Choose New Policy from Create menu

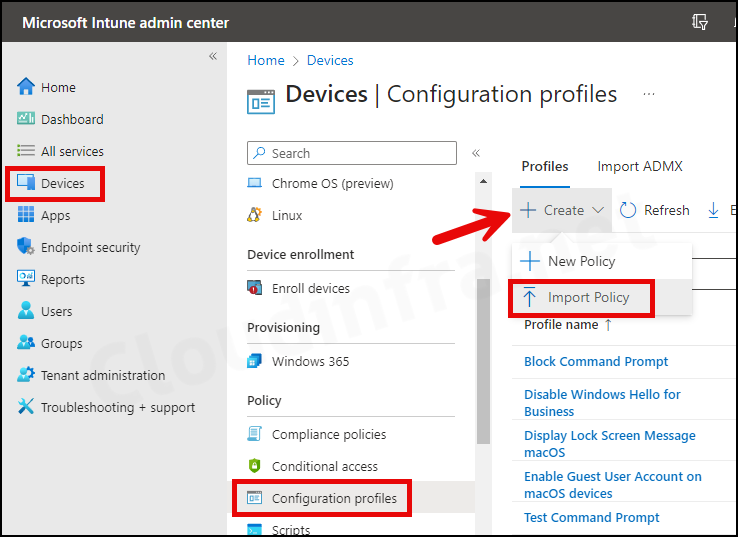602,261
